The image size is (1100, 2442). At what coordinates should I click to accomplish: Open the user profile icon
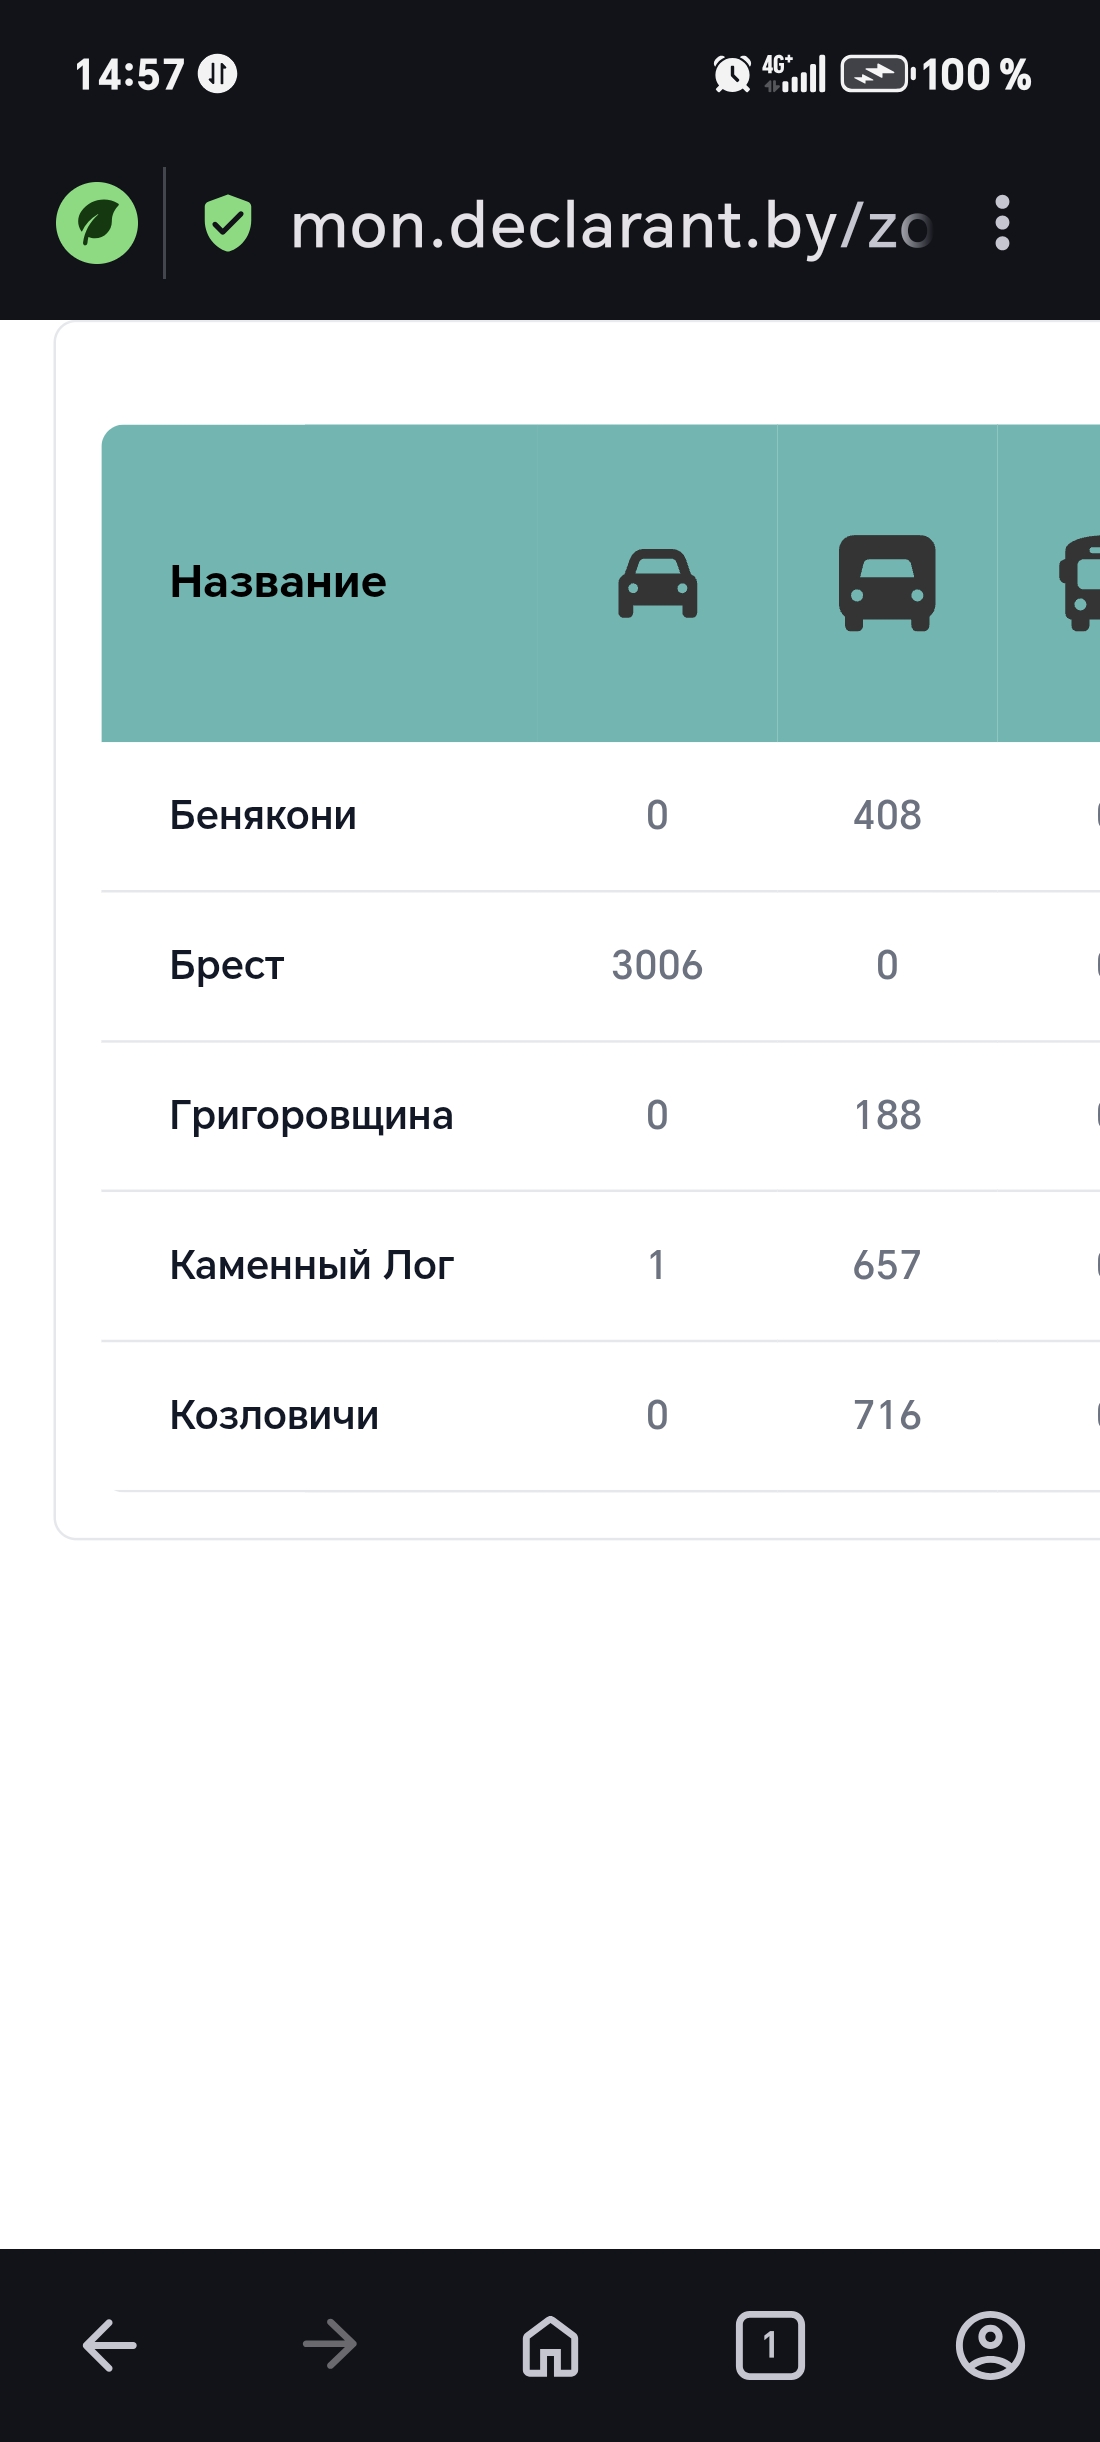(x=990, y=2344)
